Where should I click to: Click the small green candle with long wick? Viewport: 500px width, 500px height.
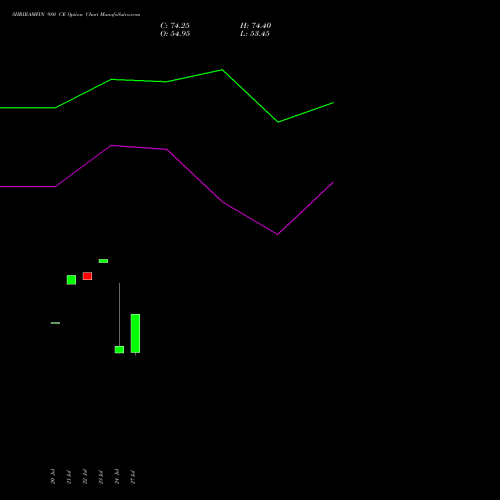119,349
